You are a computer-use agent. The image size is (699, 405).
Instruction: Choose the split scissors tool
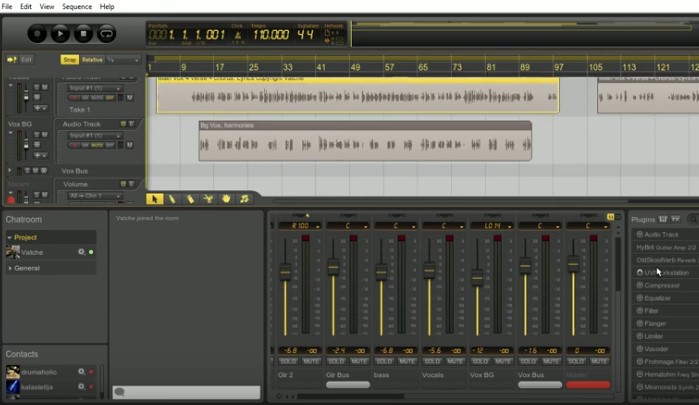coord(207,199)
